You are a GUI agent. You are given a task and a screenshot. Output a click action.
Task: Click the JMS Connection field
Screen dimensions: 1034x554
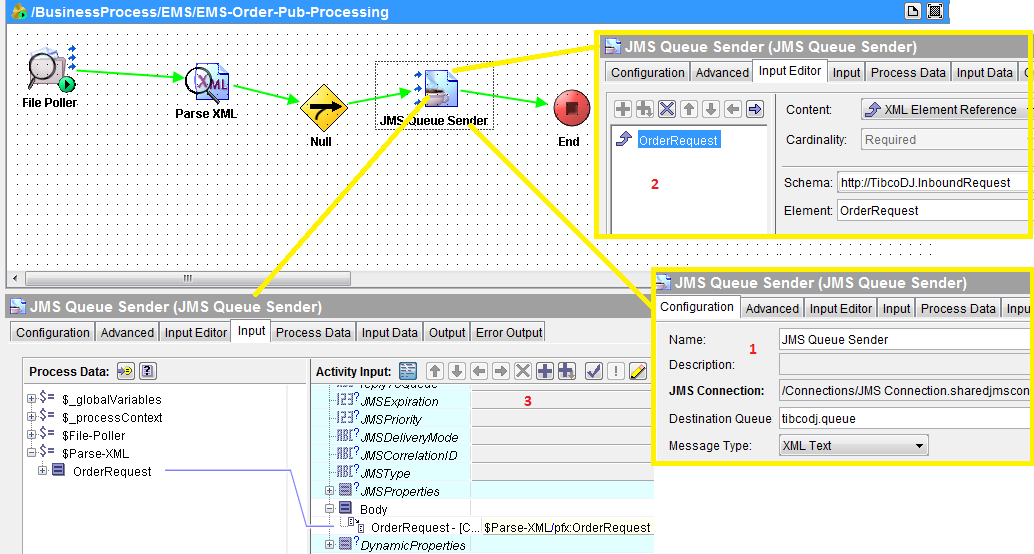[x=905, y=390]
